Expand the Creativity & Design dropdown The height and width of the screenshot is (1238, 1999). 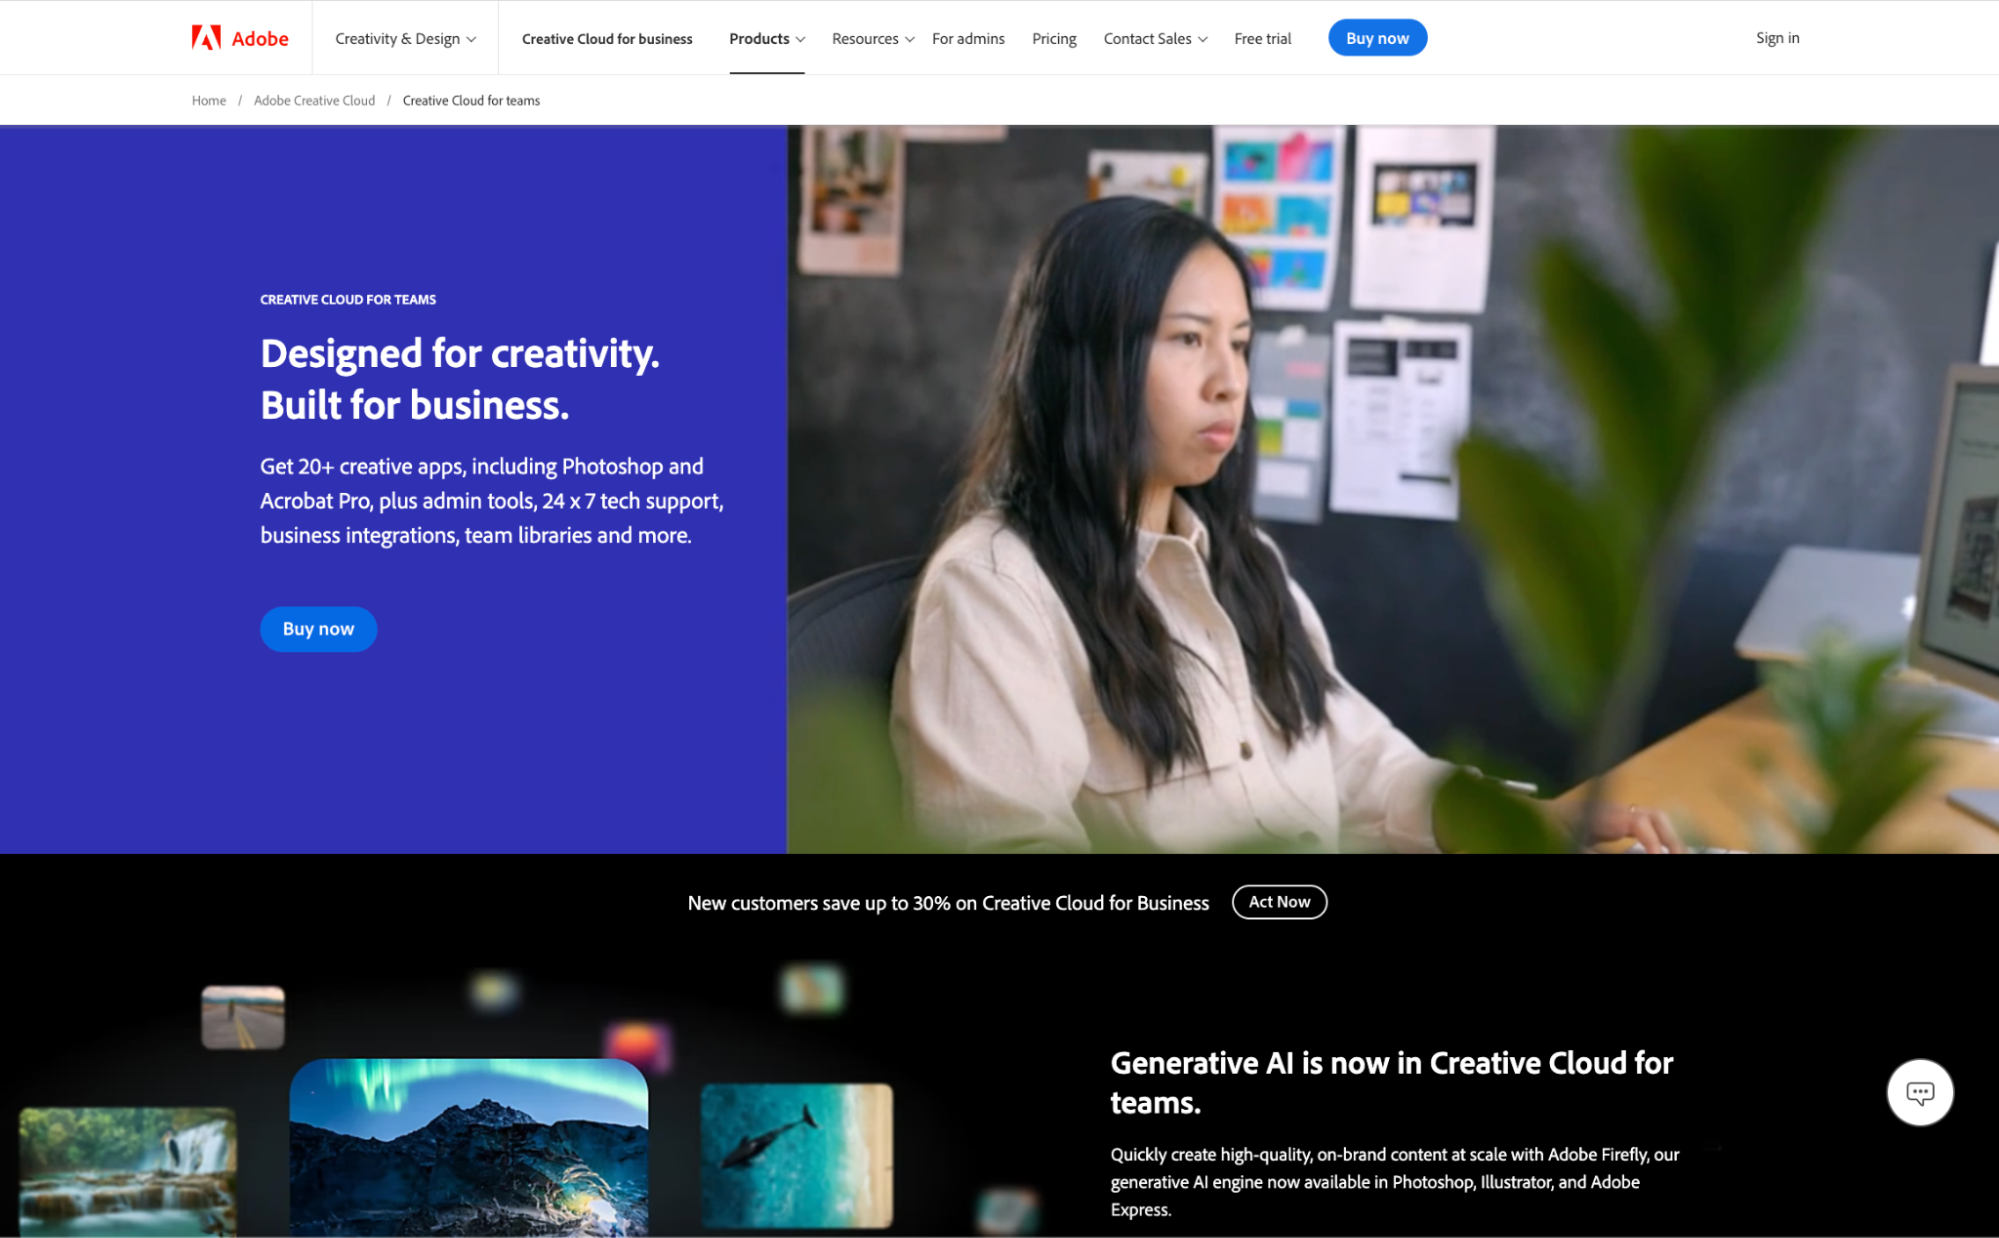click(404, 37)
